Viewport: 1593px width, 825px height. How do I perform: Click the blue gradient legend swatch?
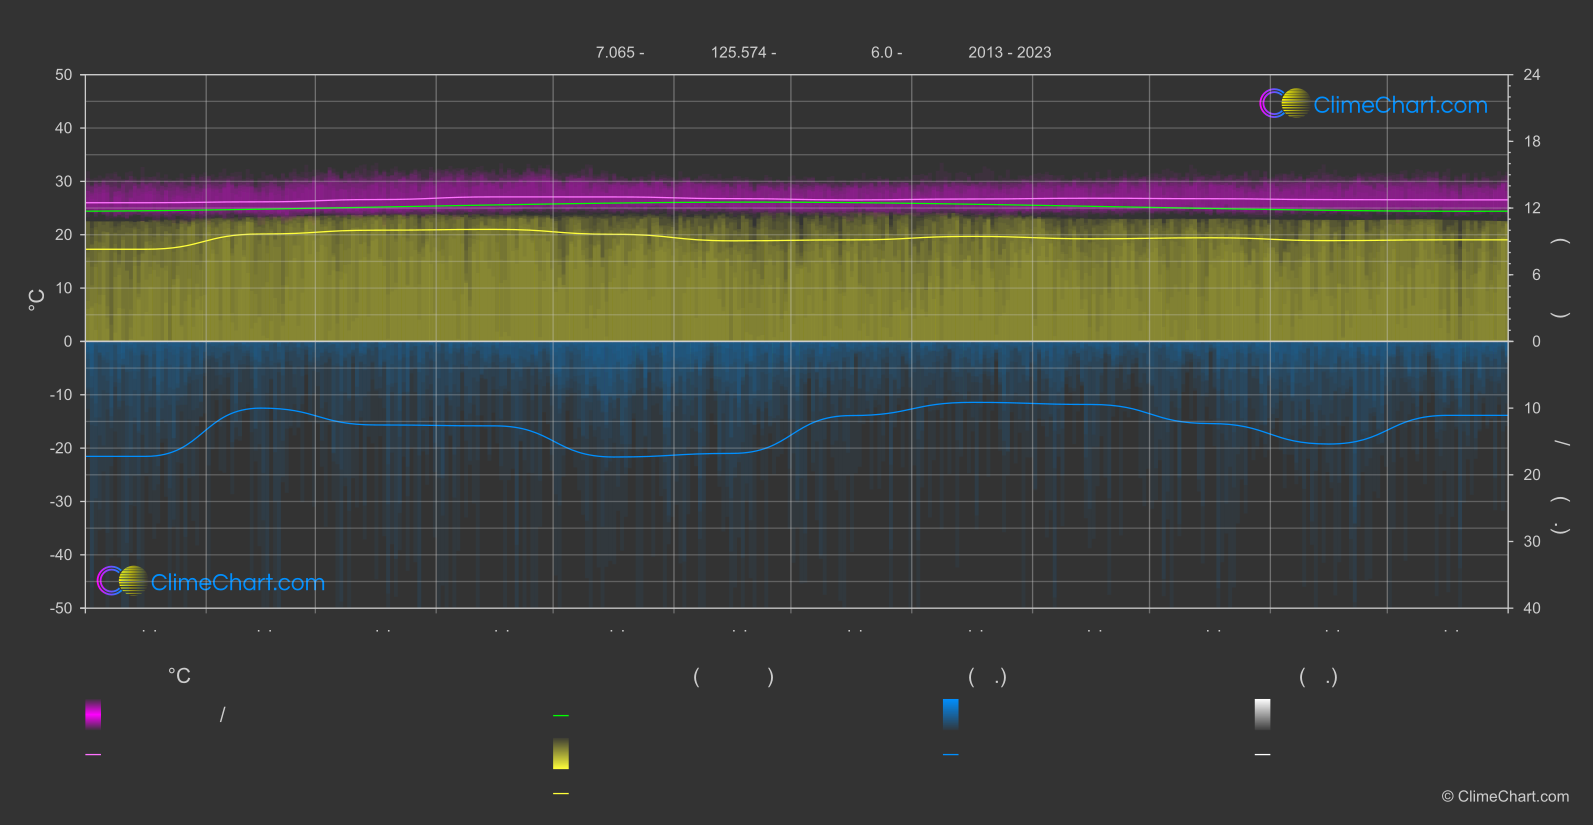point(951,714)
